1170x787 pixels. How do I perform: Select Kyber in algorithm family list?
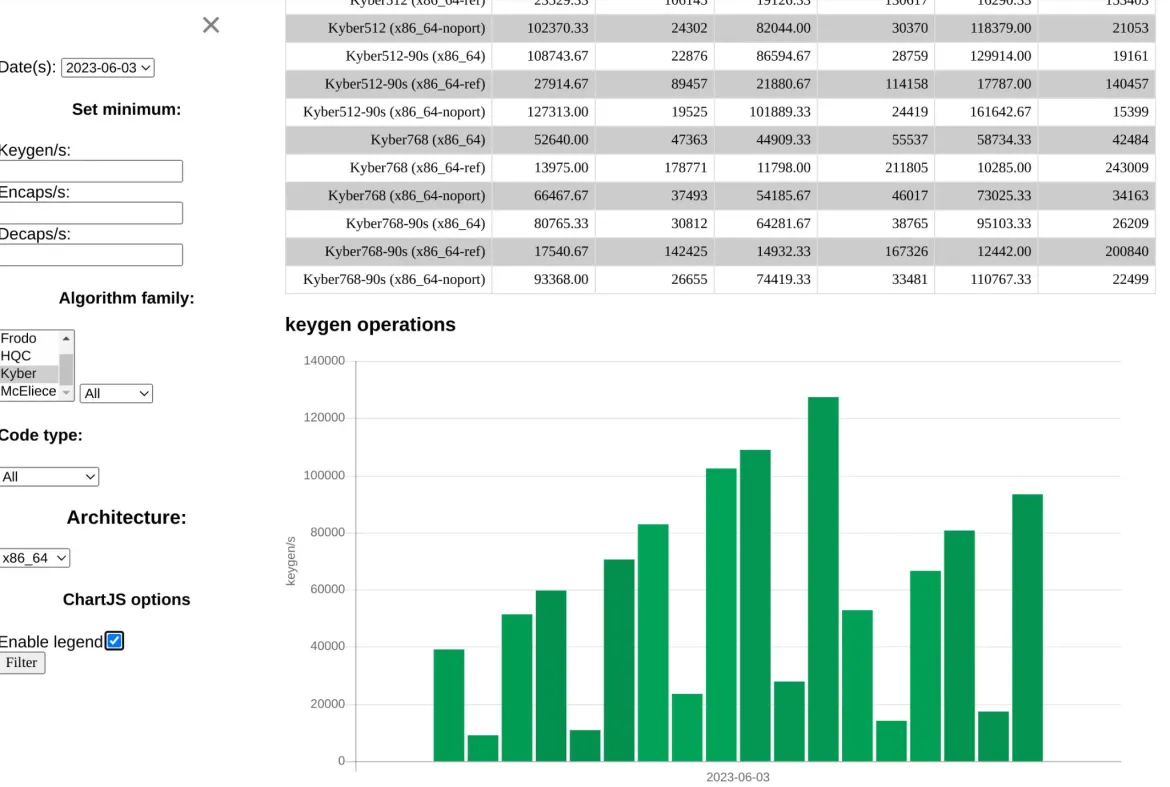pos(28,374)
